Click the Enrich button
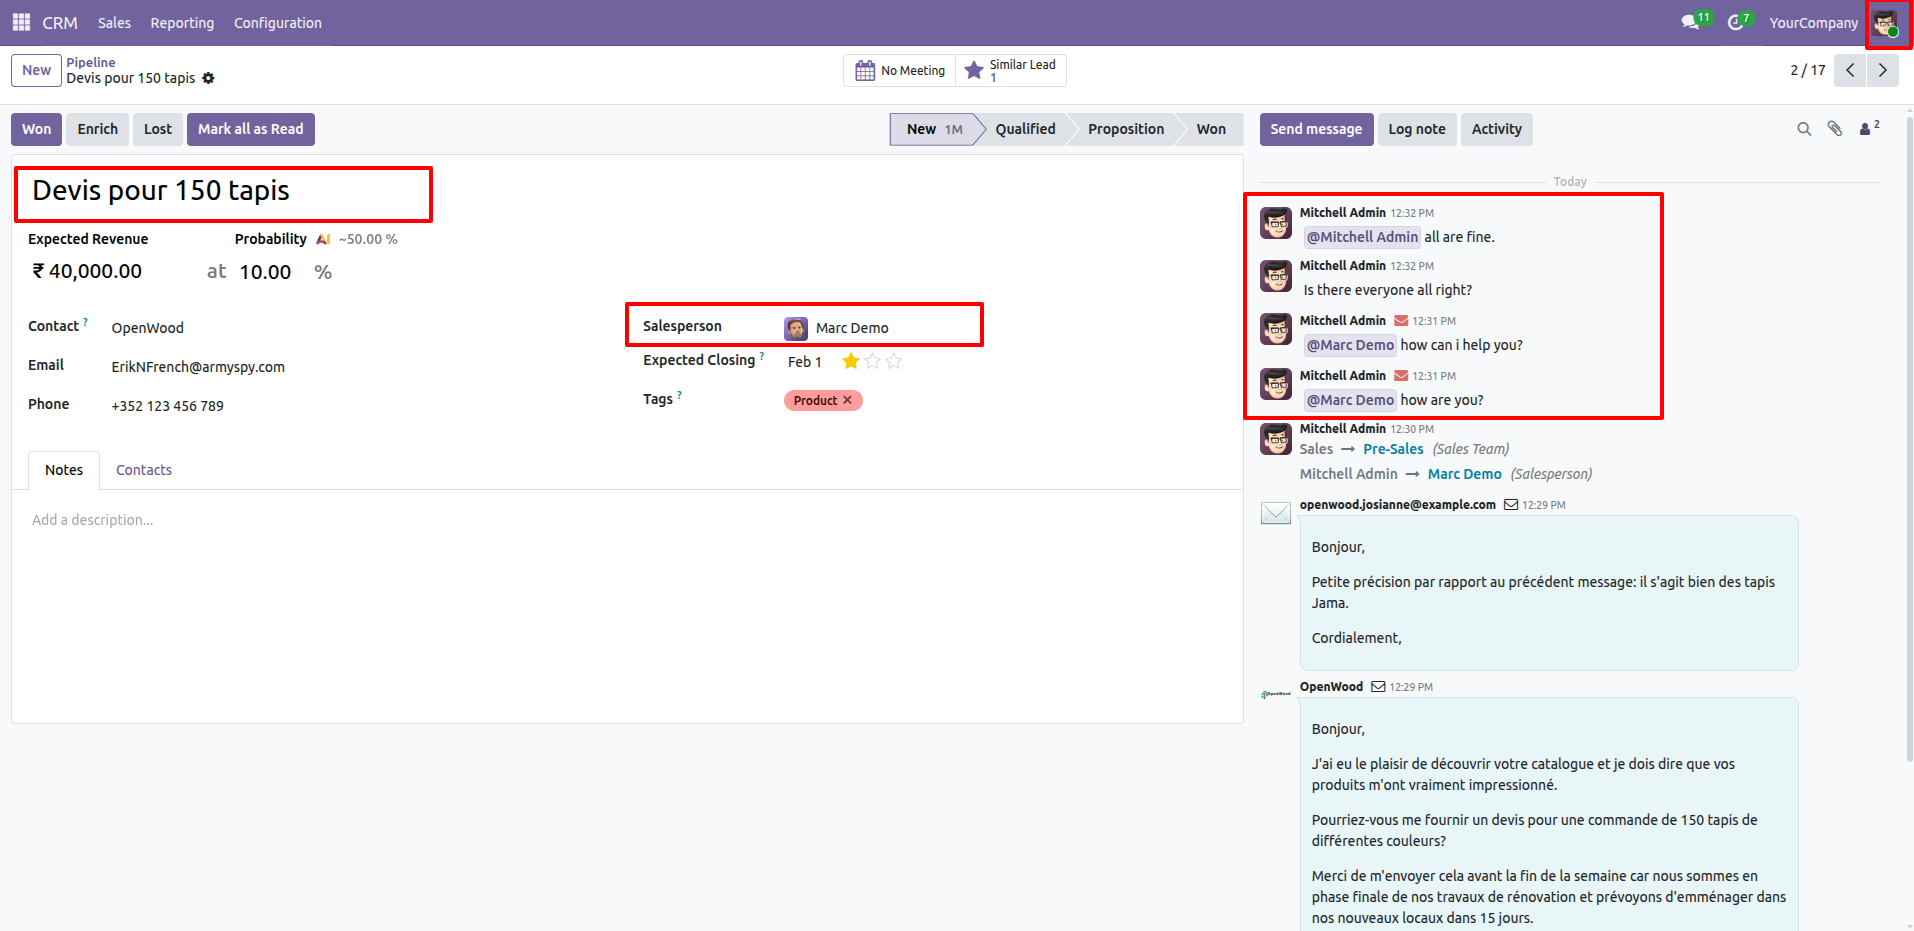The height and width of the screenshot is (931, 1914). pos(98,129)
